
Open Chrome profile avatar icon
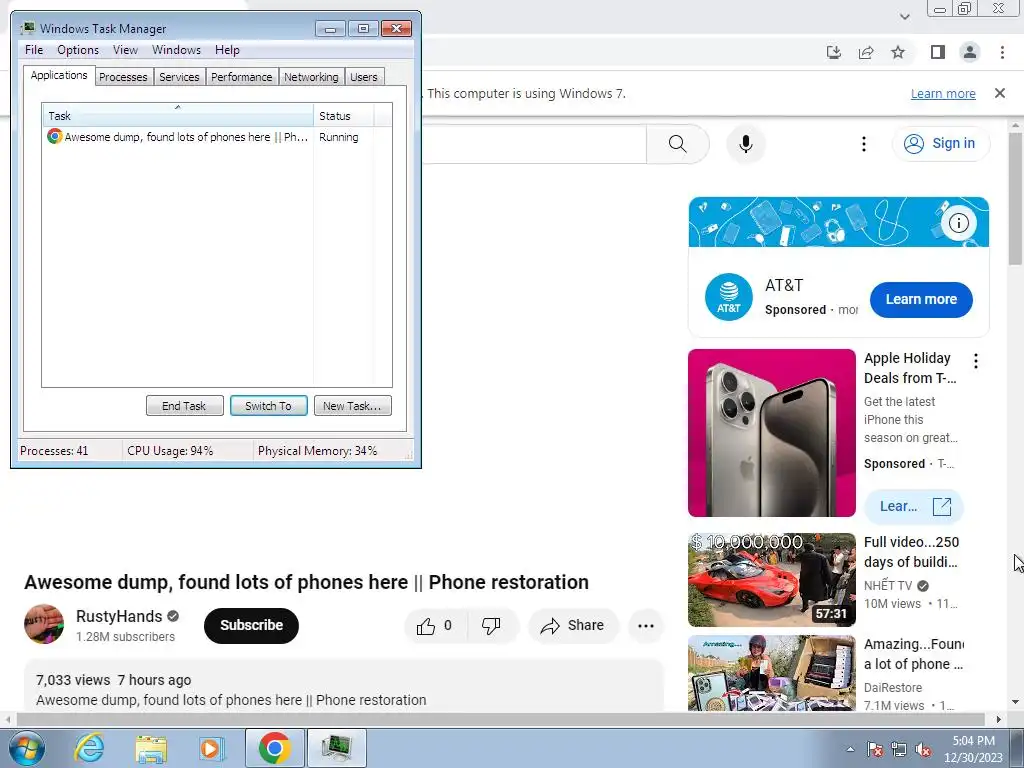tap(970, 52)
